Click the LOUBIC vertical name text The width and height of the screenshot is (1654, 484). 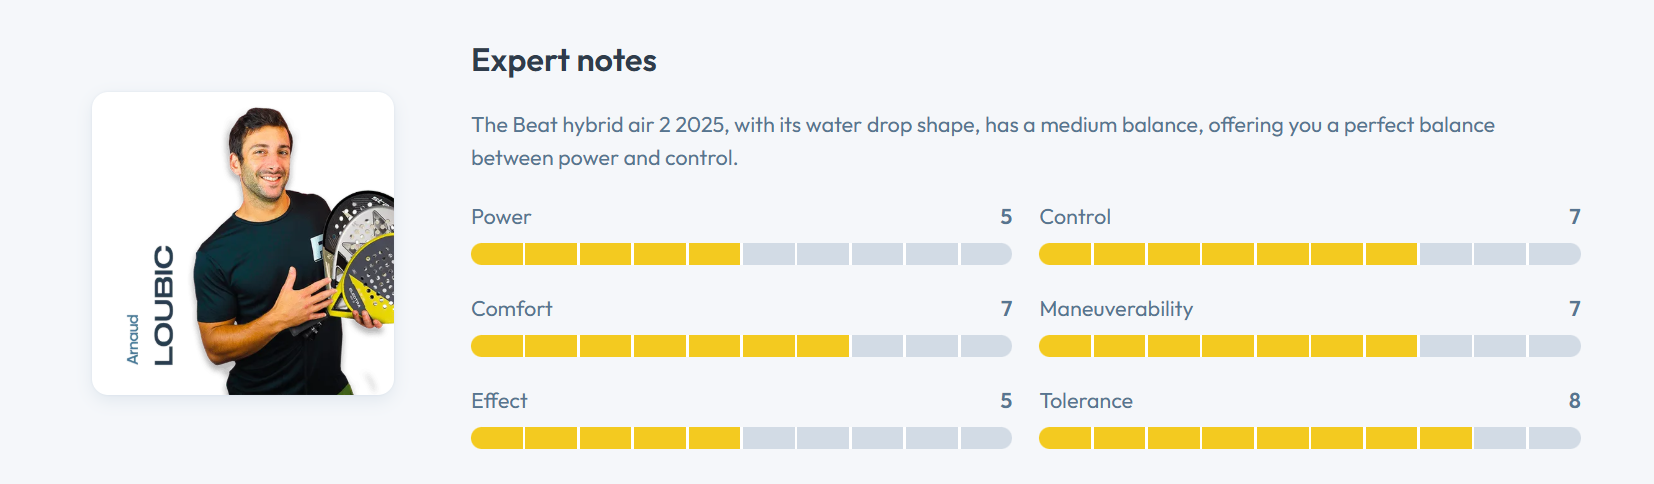pos(163,305)
